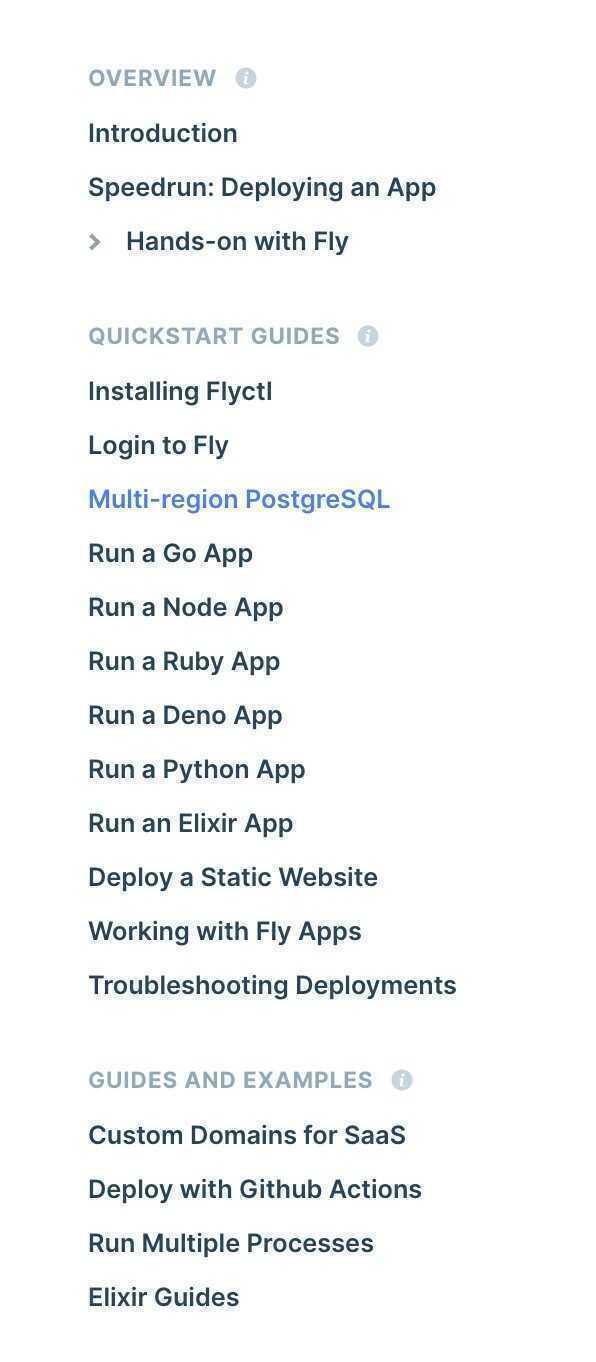Open the Introduction page

coord(163,133)
